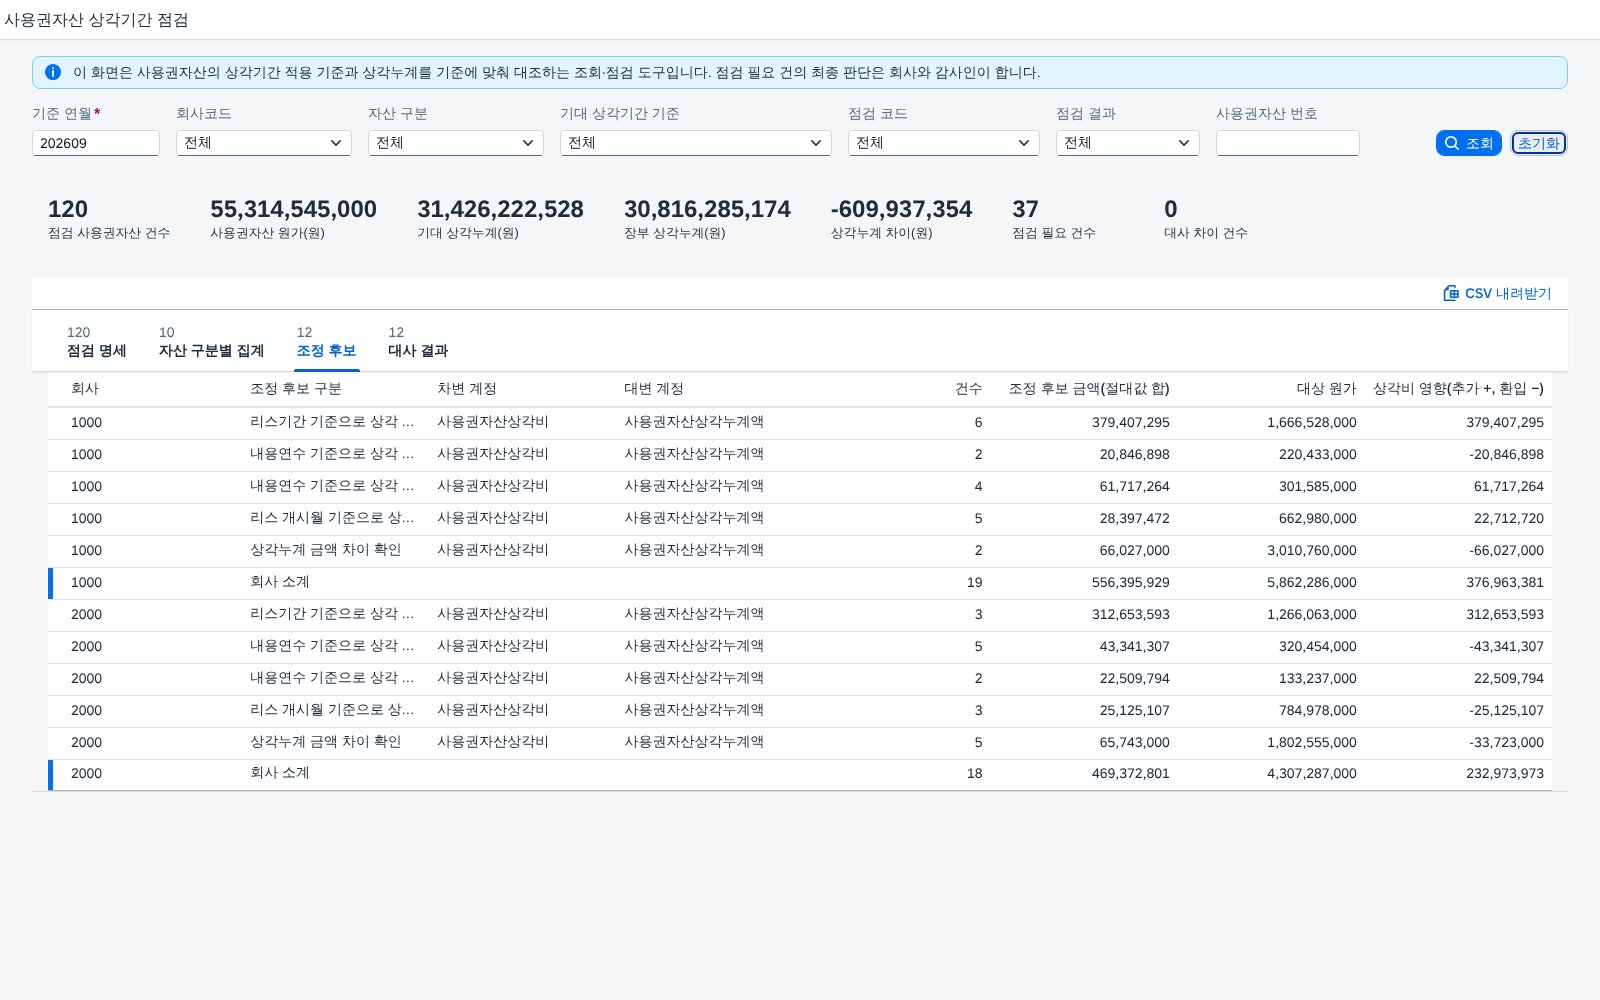Viewport: 1600px width, 1000px height.
Task: Switch to the 대사 결과 tab
Action: pos(418,342)
